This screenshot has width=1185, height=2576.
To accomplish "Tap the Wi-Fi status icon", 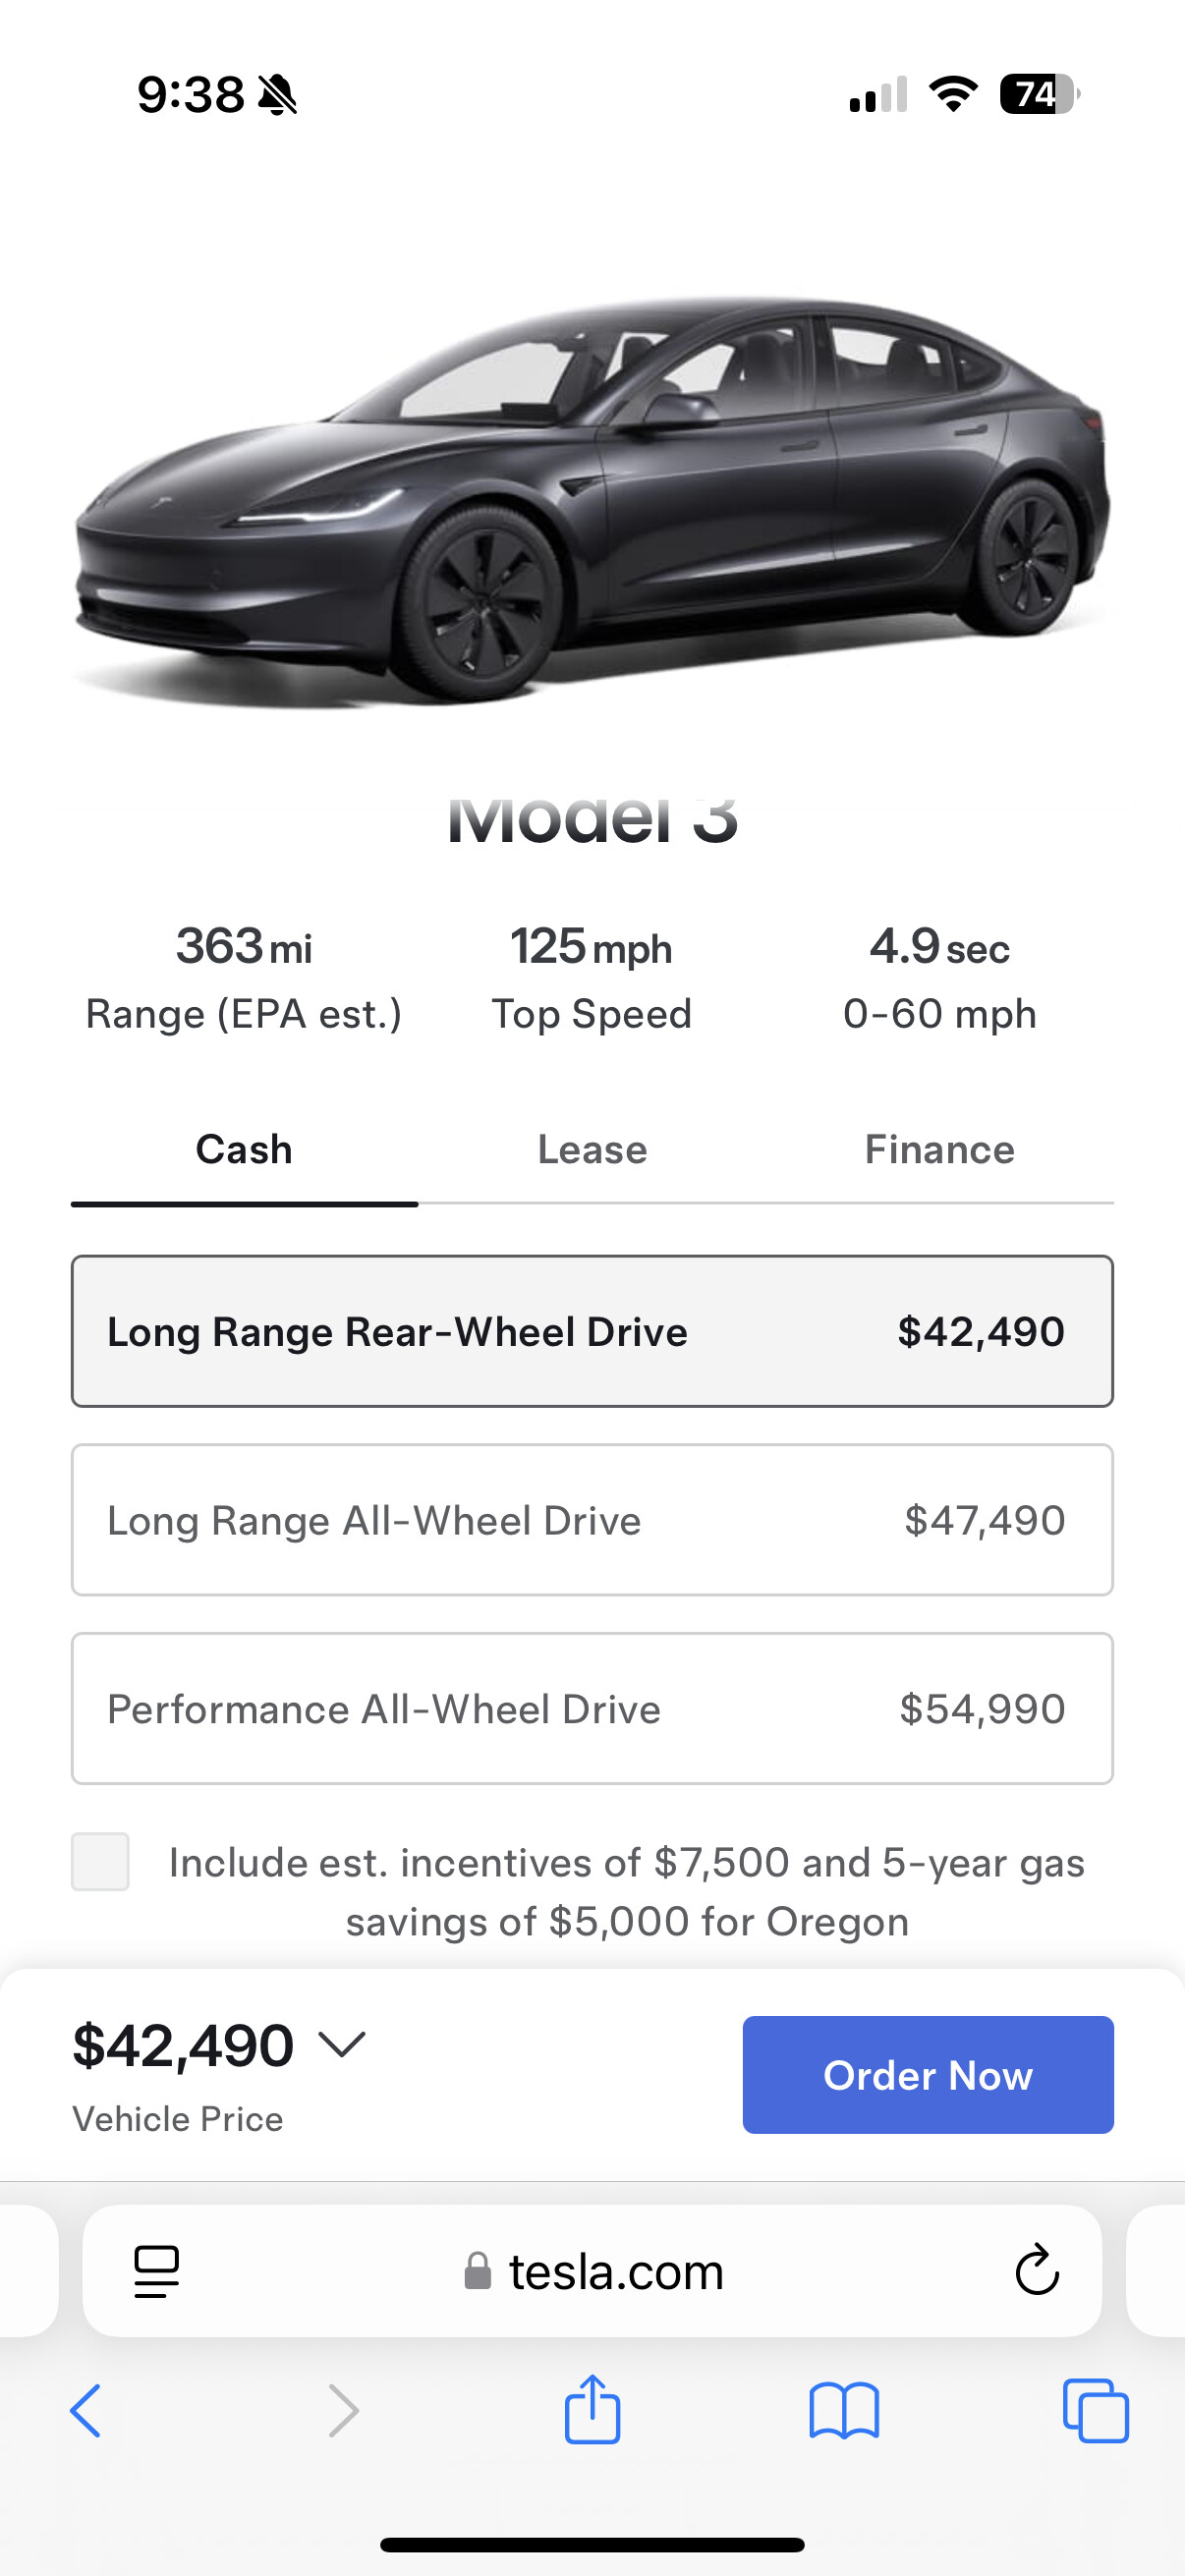I will point(953,95).
